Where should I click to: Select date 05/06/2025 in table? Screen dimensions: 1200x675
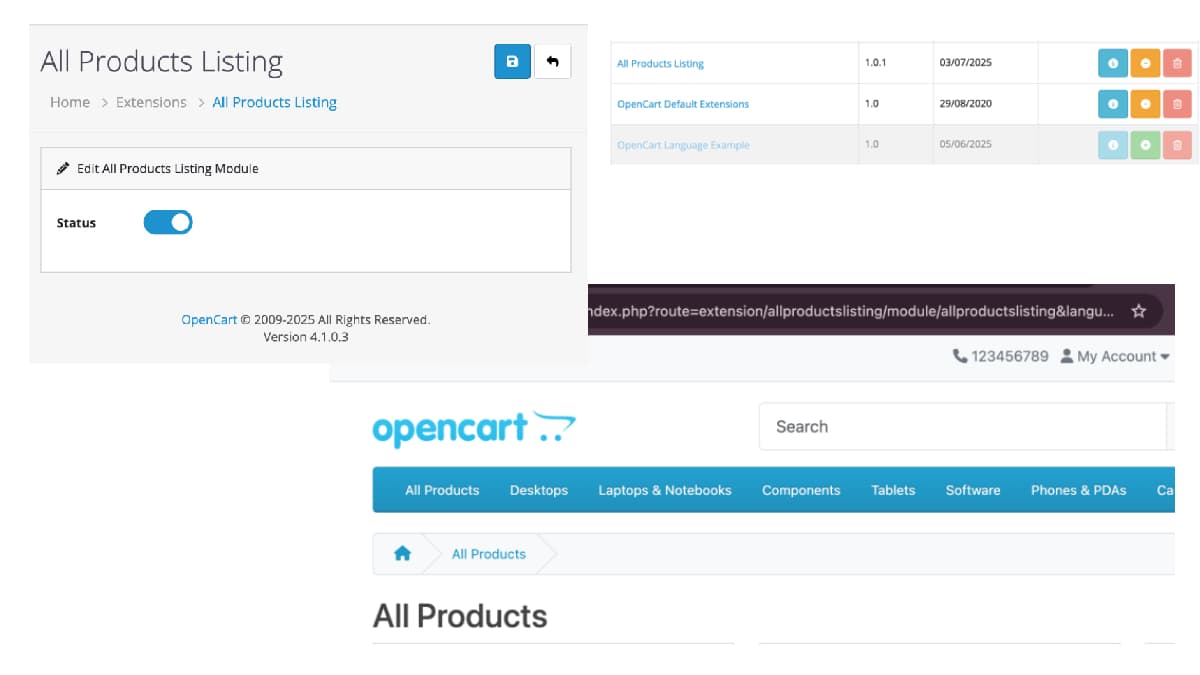coord(966,144)
